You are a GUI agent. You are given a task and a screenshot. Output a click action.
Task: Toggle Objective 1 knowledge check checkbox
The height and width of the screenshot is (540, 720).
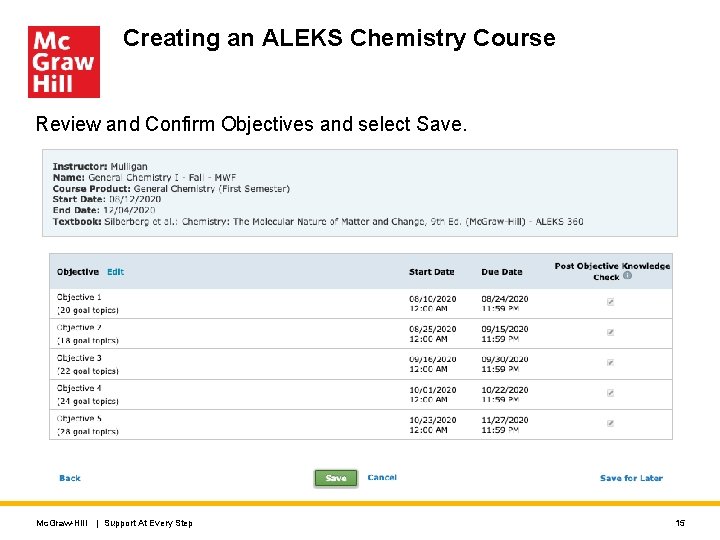point(610,302)
